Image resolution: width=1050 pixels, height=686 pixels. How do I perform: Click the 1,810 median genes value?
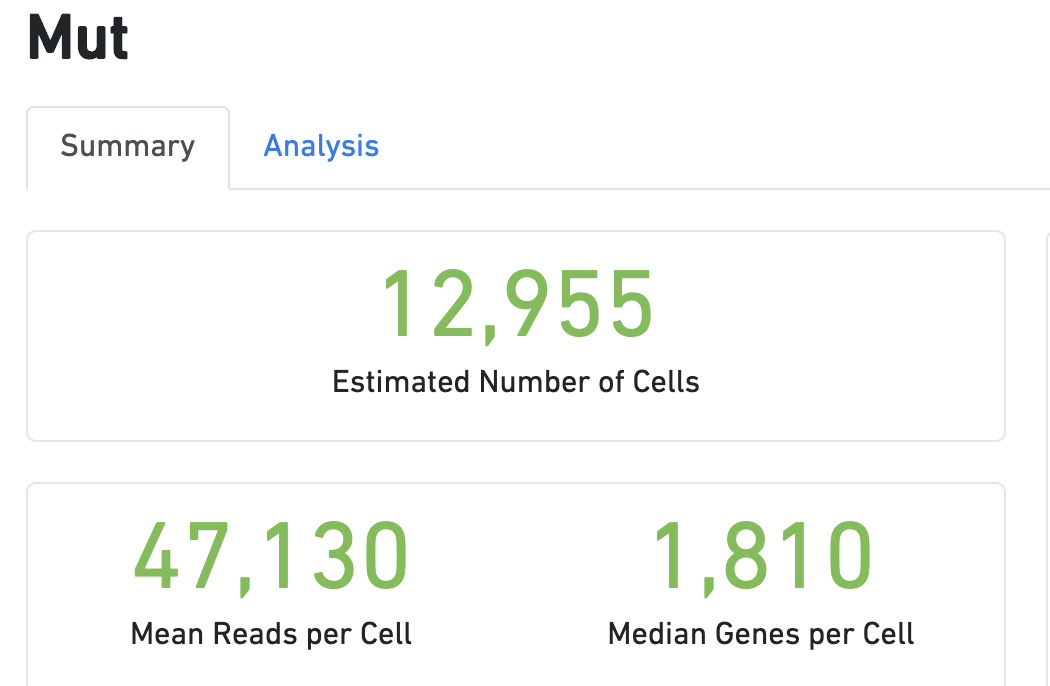coord(762,555)
